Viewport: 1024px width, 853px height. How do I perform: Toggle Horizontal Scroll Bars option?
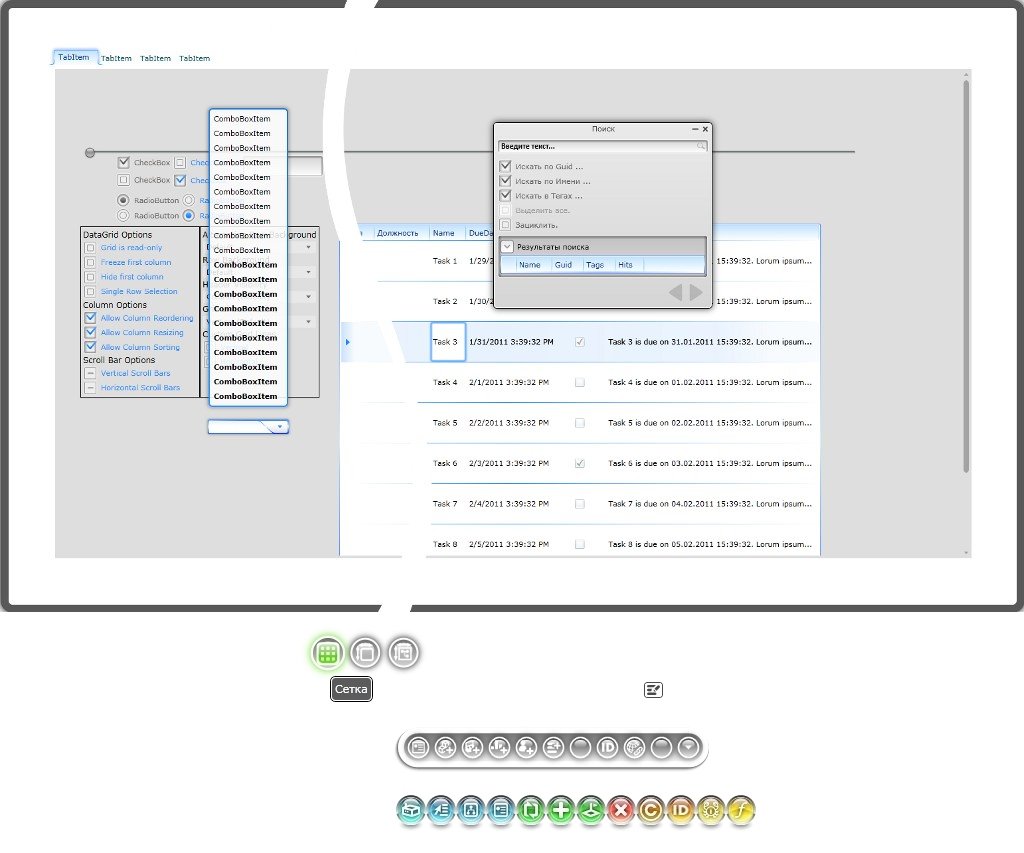pos(90,387)
